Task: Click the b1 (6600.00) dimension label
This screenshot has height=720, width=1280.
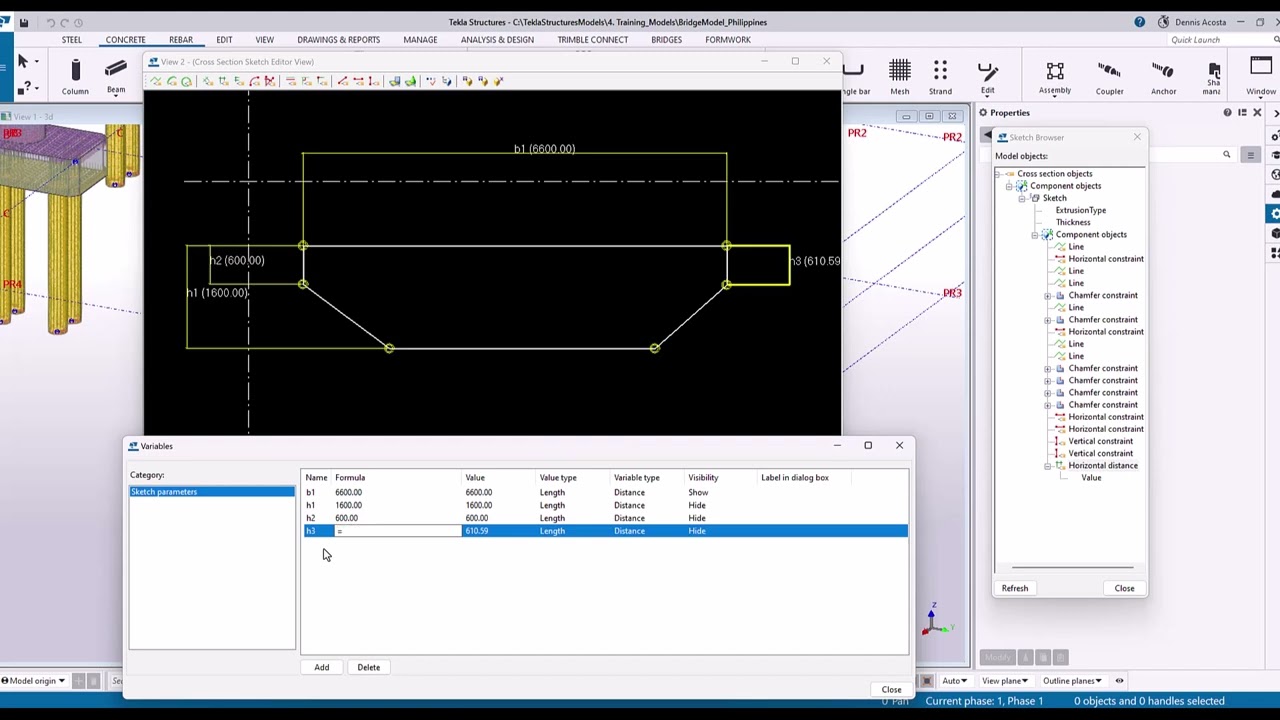Action: (x=544, y=149)
